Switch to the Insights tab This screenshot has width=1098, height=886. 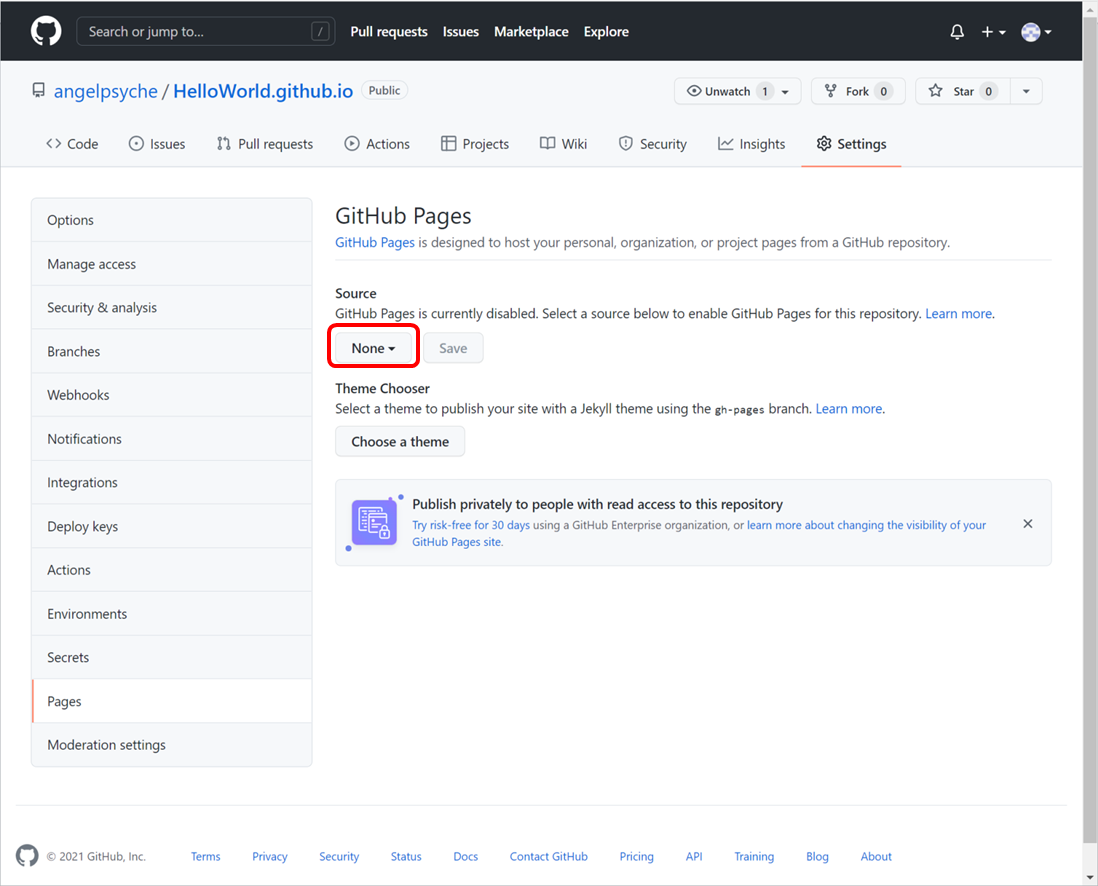coord(751,144)
